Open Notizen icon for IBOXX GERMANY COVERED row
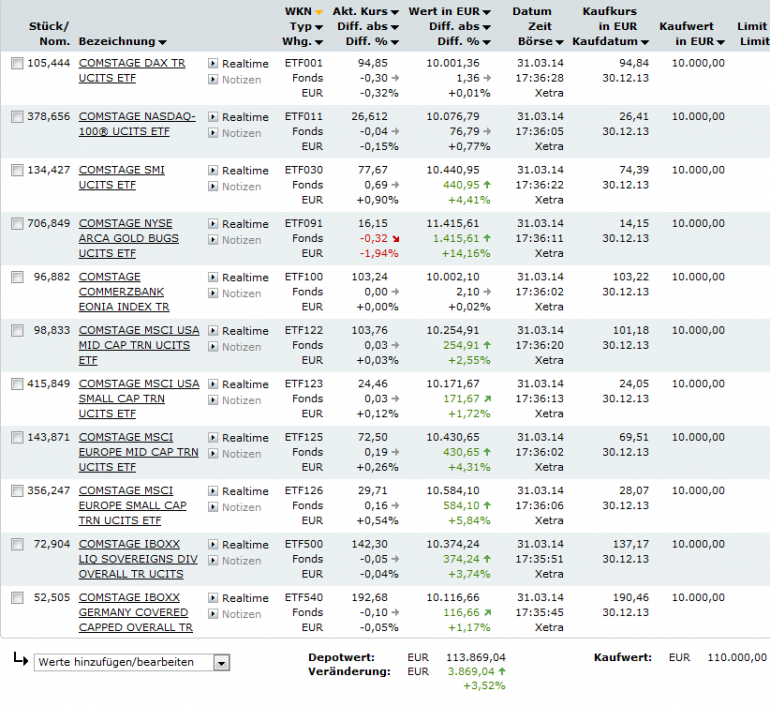 213,614
